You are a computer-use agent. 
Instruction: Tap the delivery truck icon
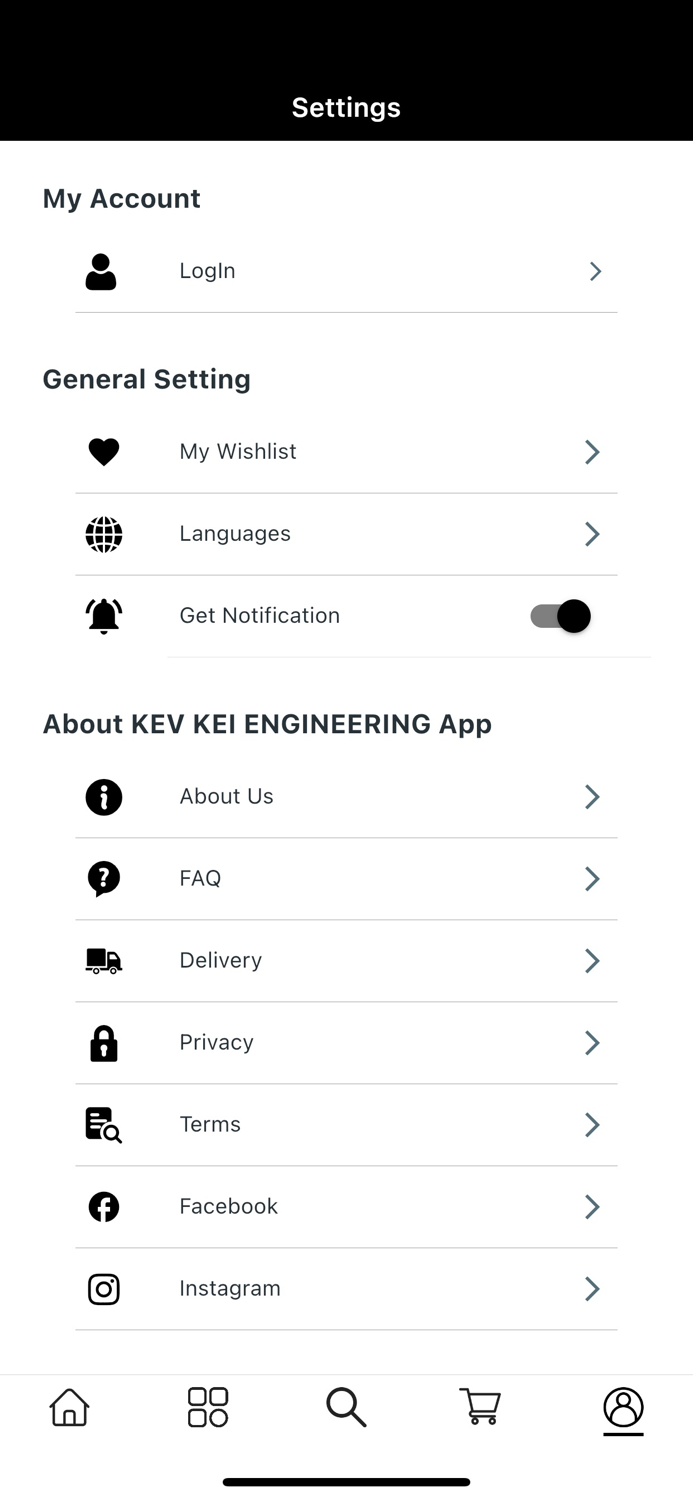click(x=104, y=960)
